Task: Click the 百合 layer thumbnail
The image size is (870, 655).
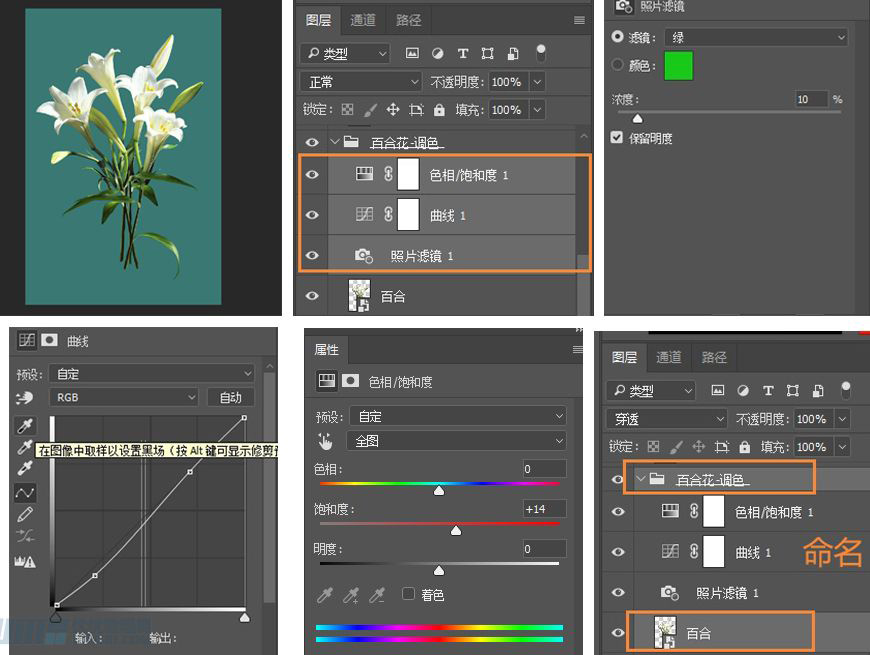Action: [359, 295]
